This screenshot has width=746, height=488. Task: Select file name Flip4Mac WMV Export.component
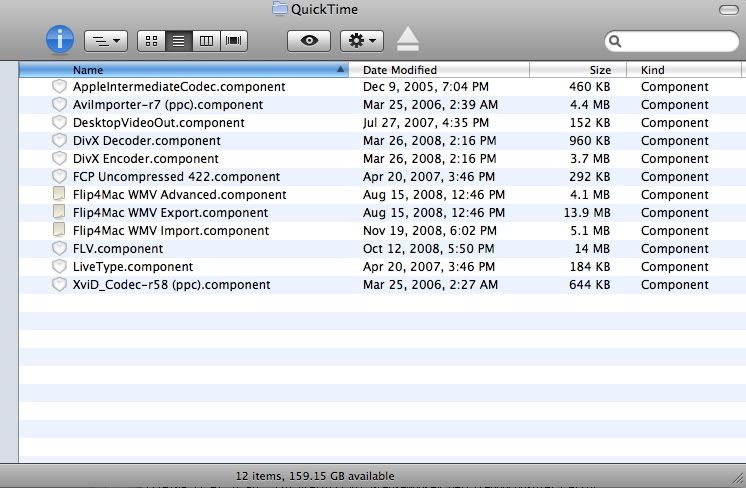[170, 213]
